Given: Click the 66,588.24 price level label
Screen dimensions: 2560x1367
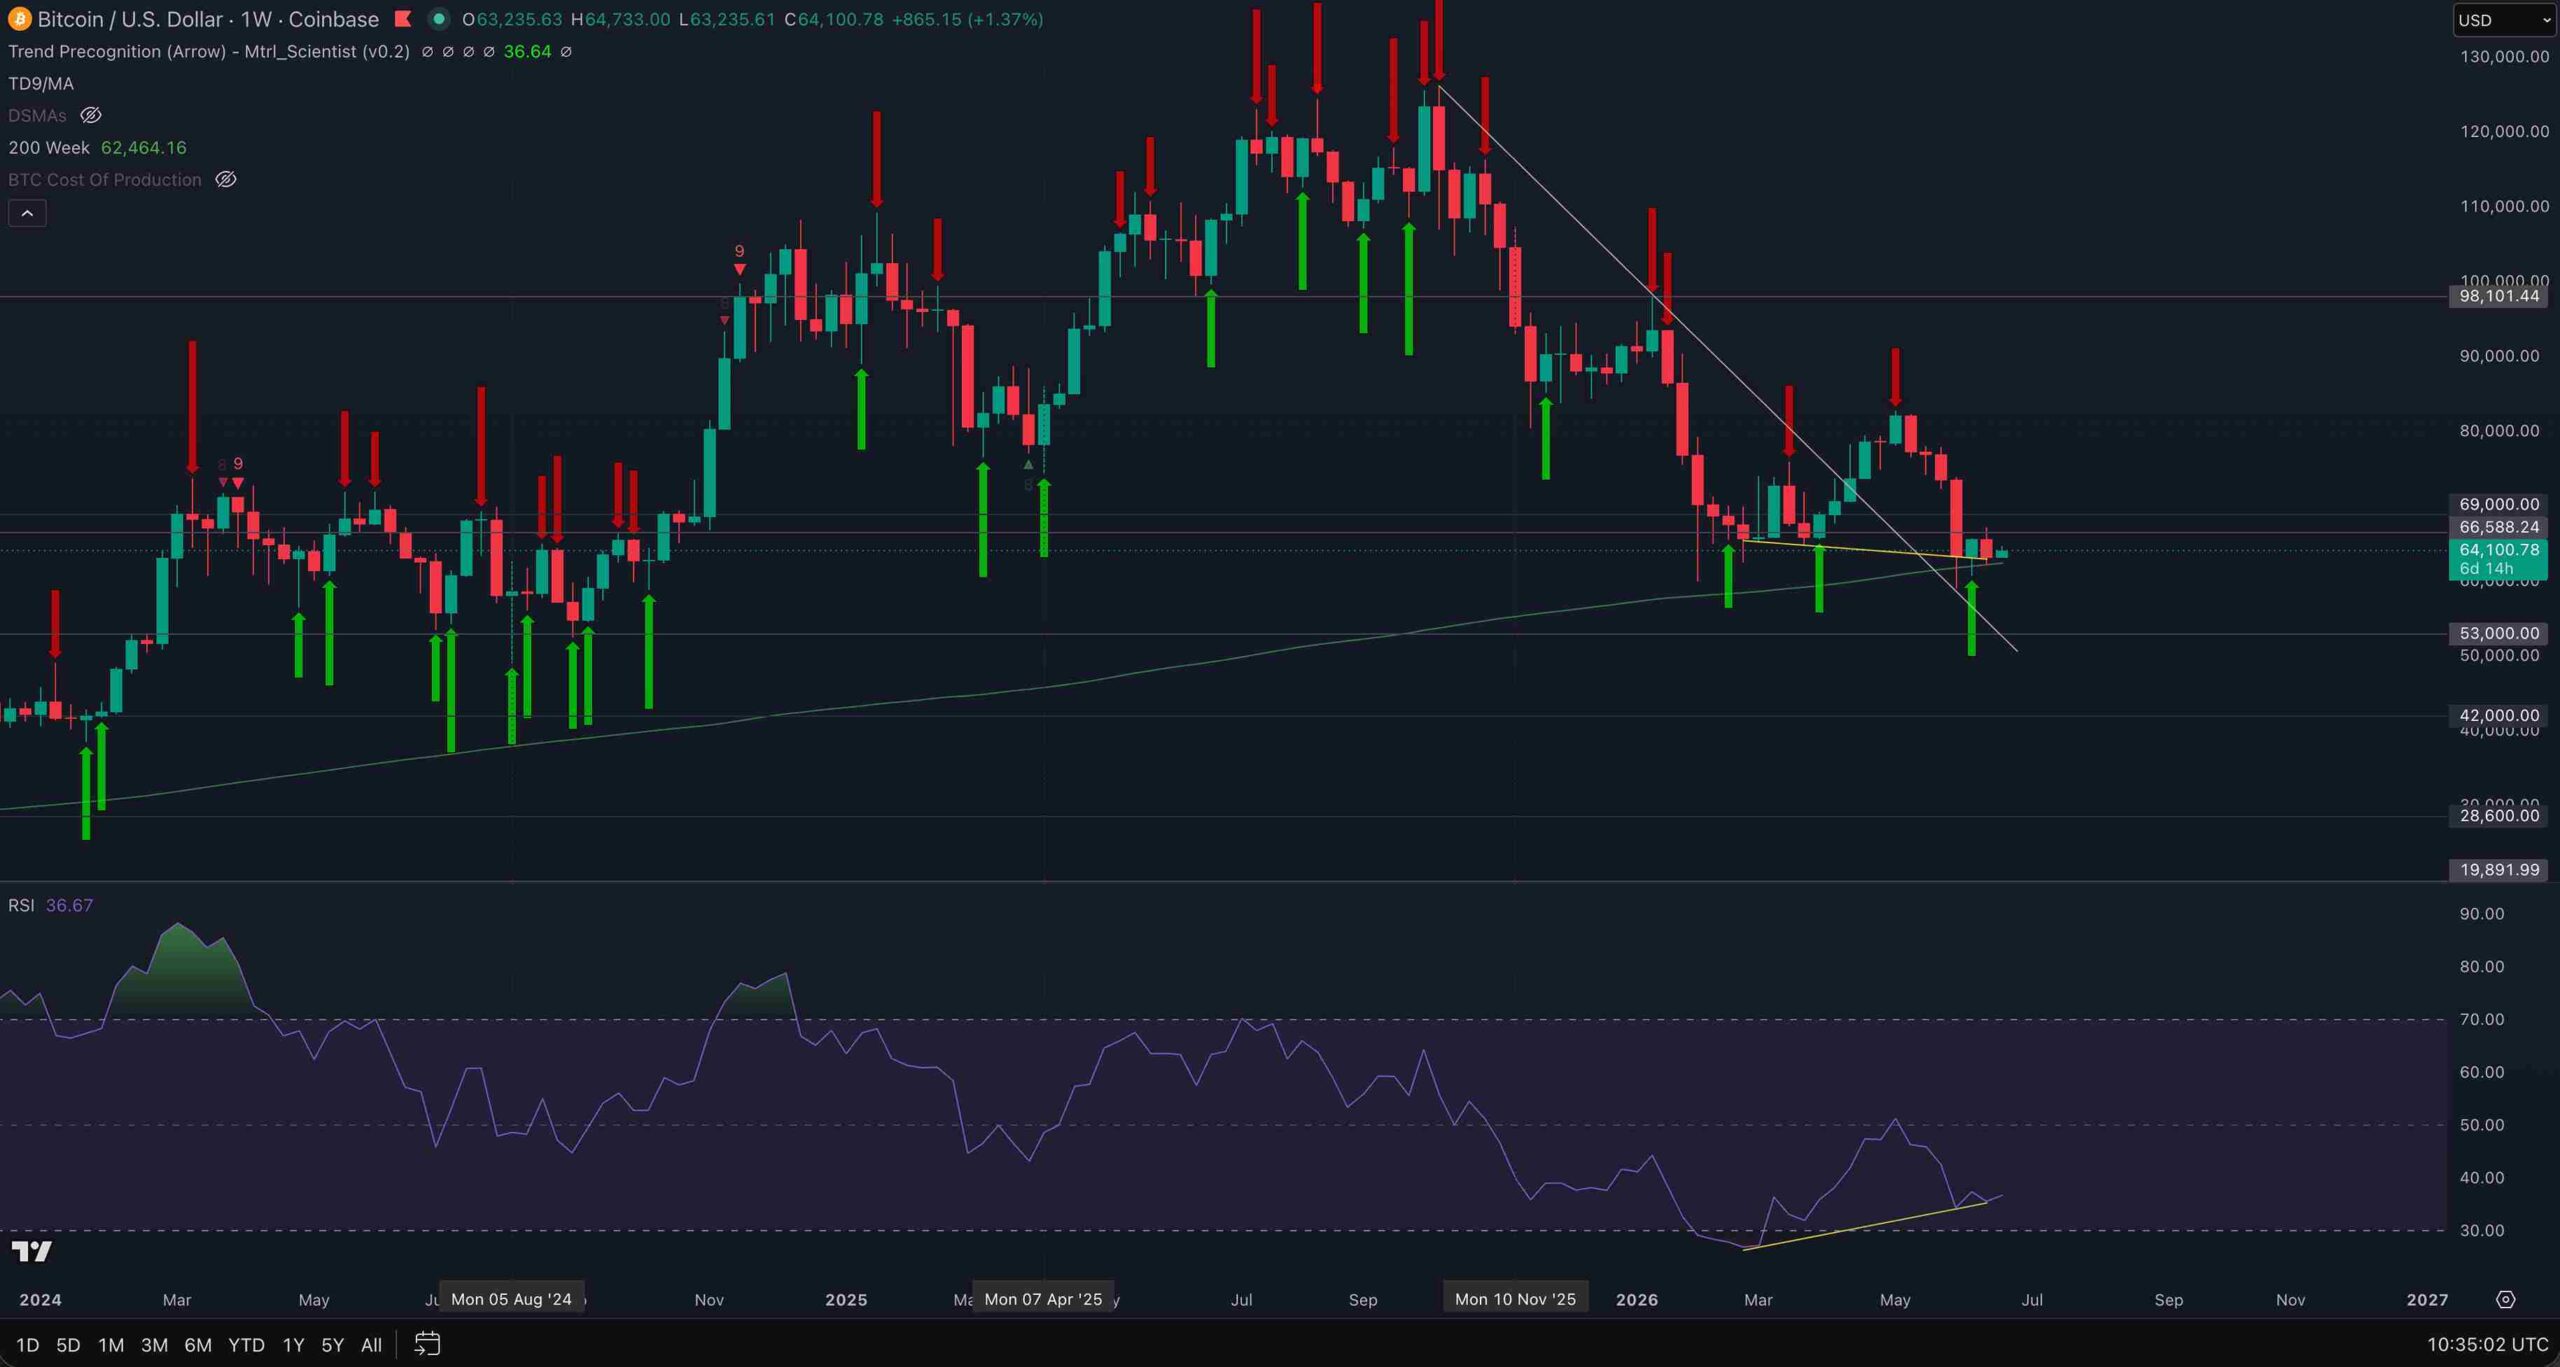Looking at the screenshot, I should pyautogui.click(x=2499, y=527).
